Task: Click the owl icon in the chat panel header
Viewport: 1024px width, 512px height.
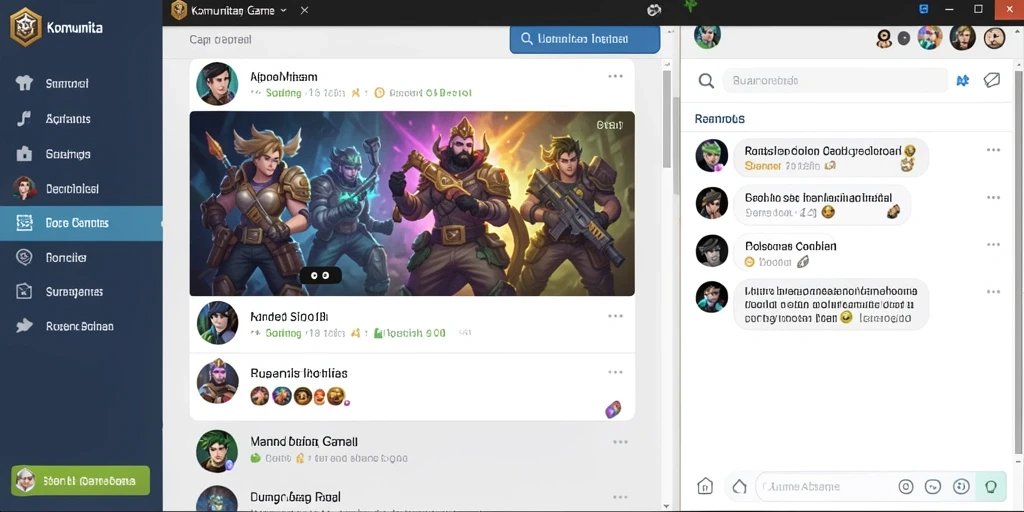Action: (884, 39)
